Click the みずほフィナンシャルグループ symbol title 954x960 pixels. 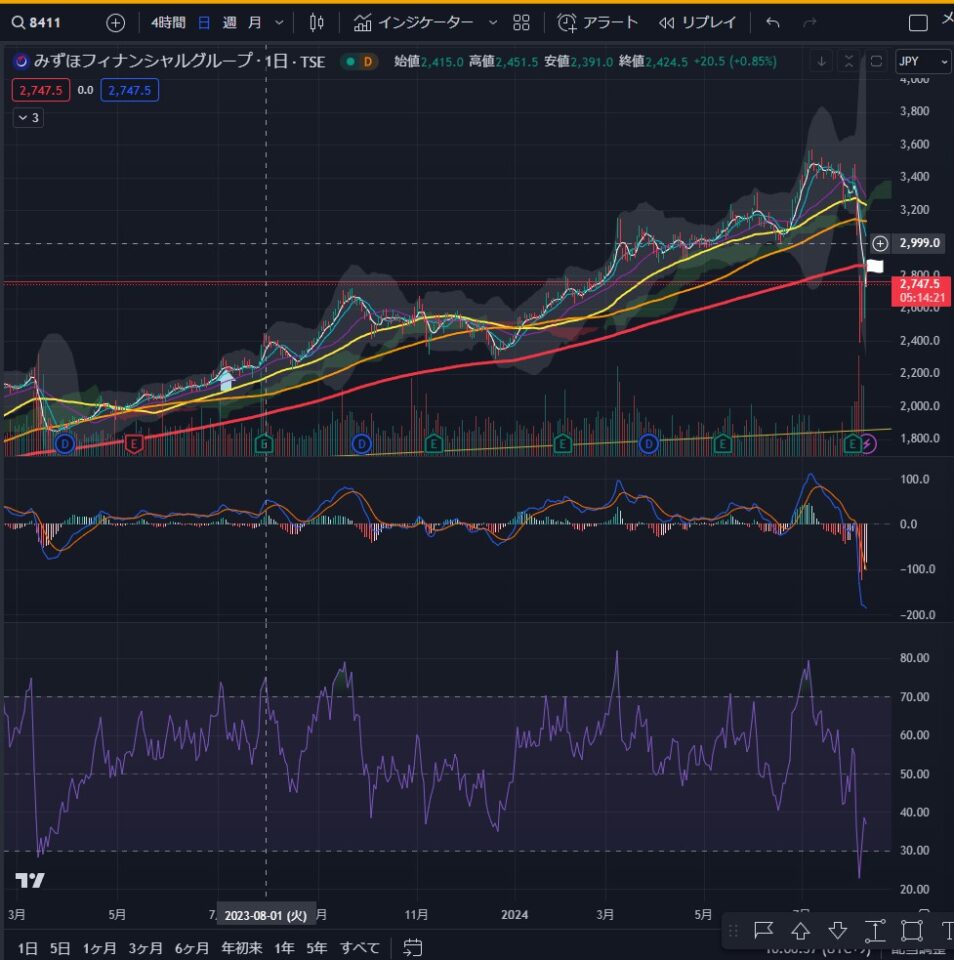144,61
